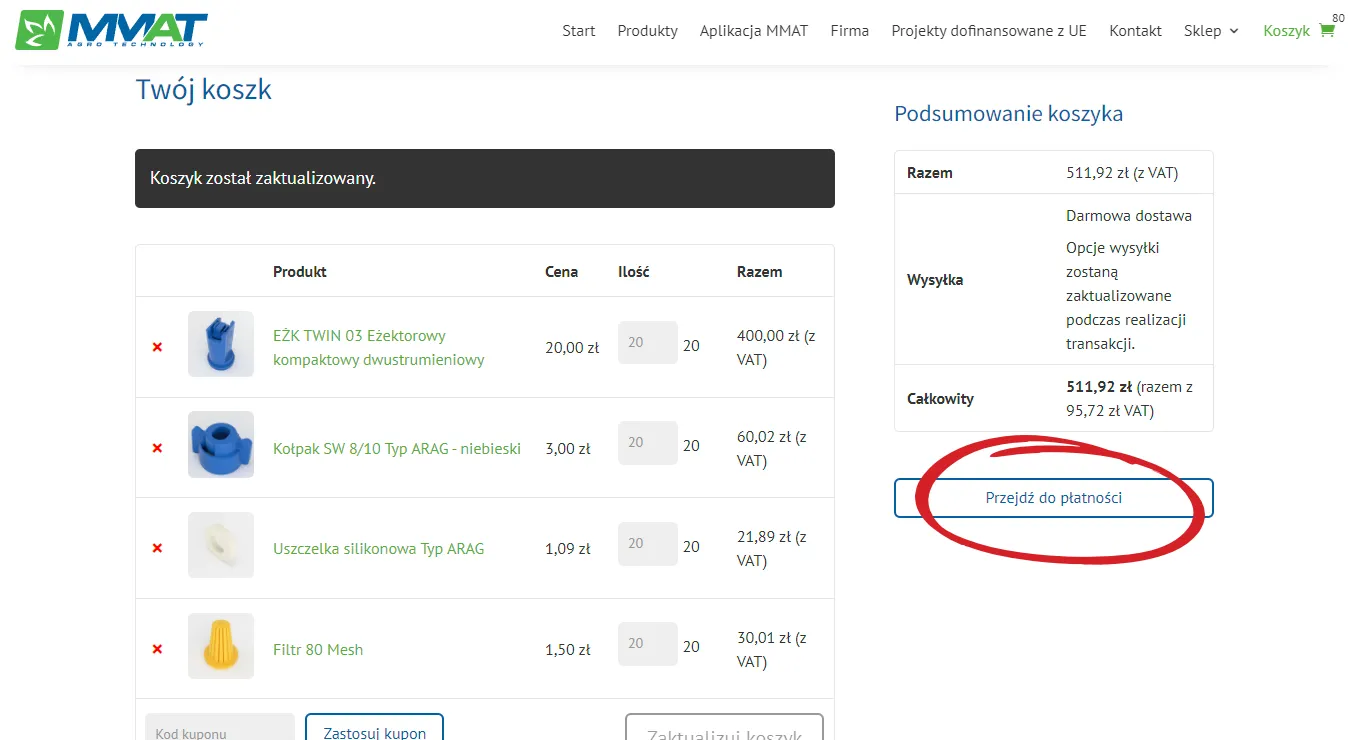Remove EŻK TWIN 03 from cart
The image size is (1348, 740).
(157, 347)
